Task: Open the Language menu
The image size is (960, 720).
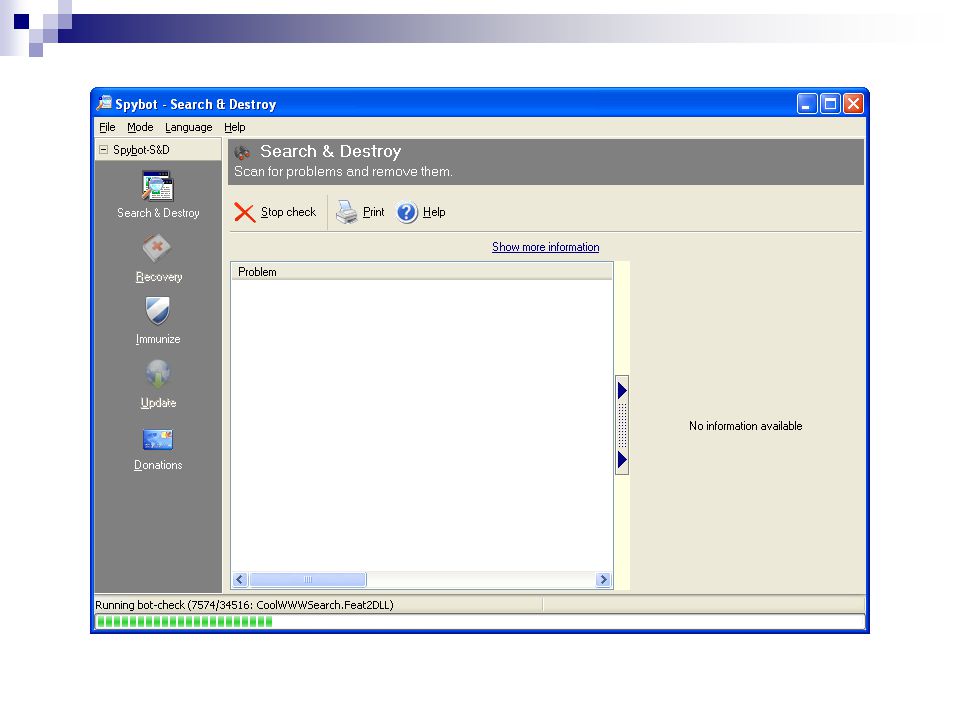Action: point(189,127)
